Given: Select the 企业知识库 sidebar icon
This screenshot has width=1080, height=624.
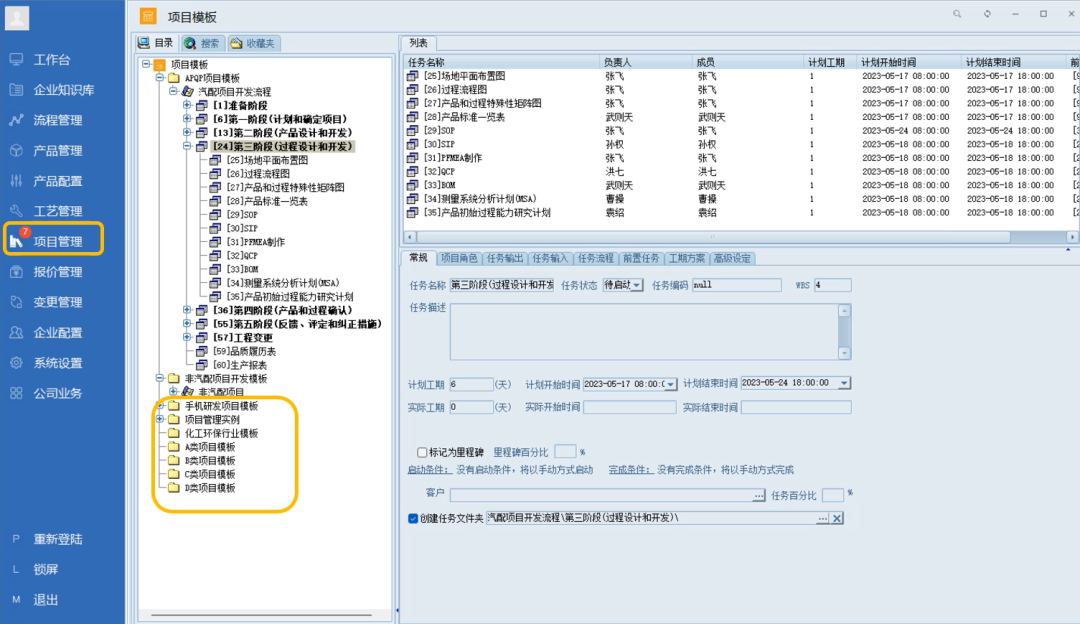Looking at the screenshot, I should click(65, 89).
